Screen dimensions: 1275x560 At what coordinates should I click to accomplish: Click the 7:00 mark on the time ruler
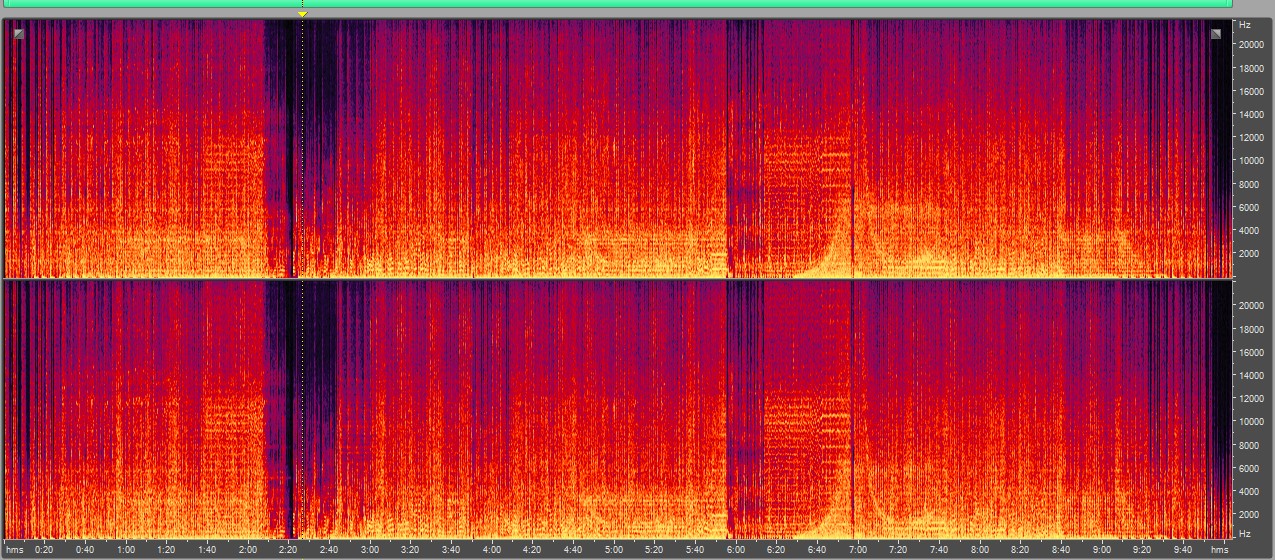tap(858, 550)
